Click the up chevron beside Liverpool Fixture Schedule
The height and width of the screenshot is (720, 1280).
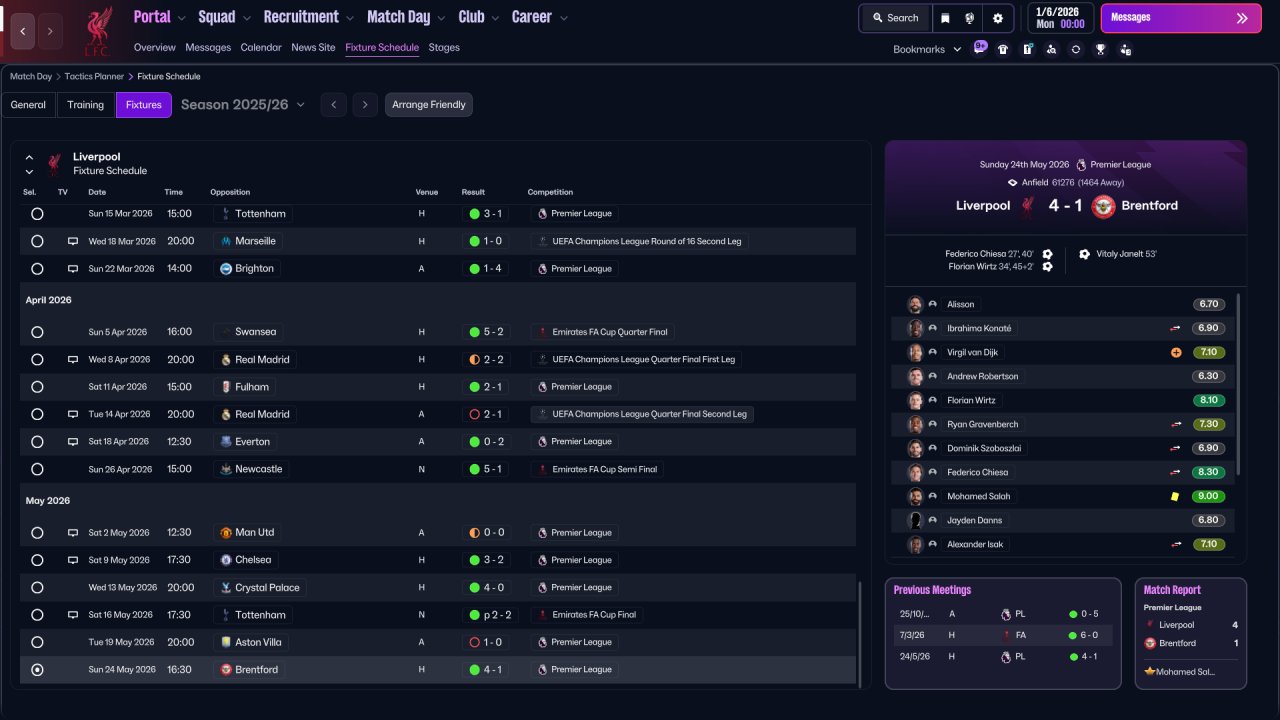(29, 157)
